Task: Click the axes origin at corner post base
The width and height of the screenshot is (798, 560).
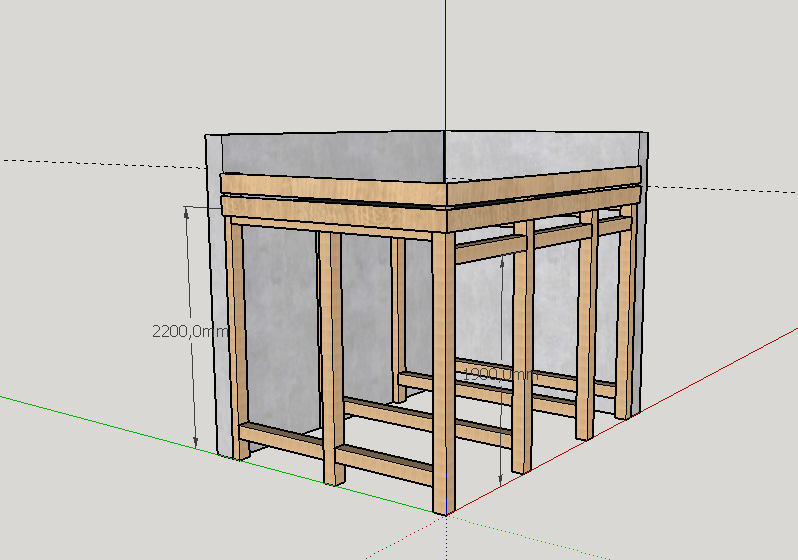Action: tap(446, 515)
